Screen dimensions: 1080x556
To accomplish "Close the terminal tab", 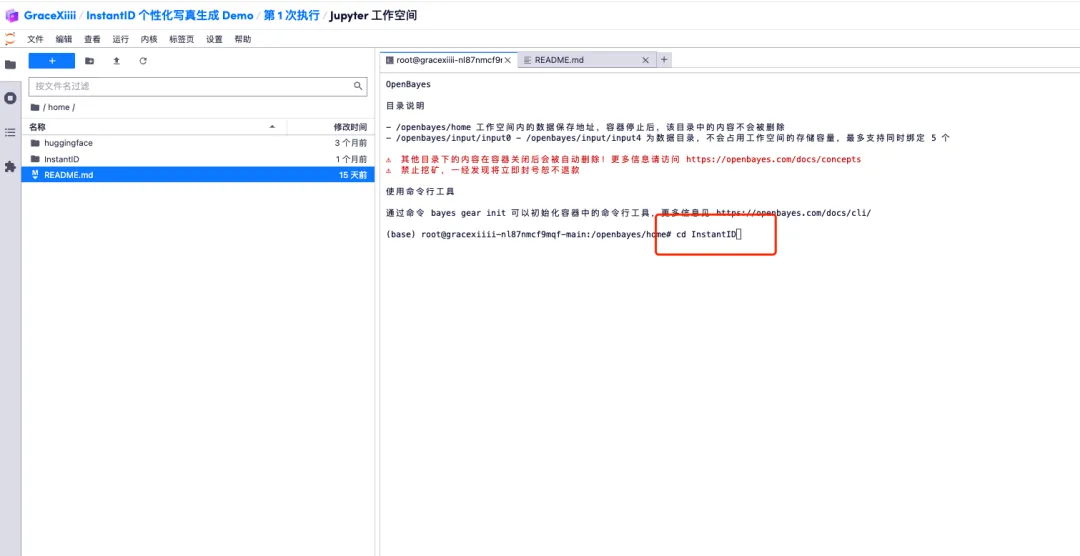I will [x=508, y=60].
